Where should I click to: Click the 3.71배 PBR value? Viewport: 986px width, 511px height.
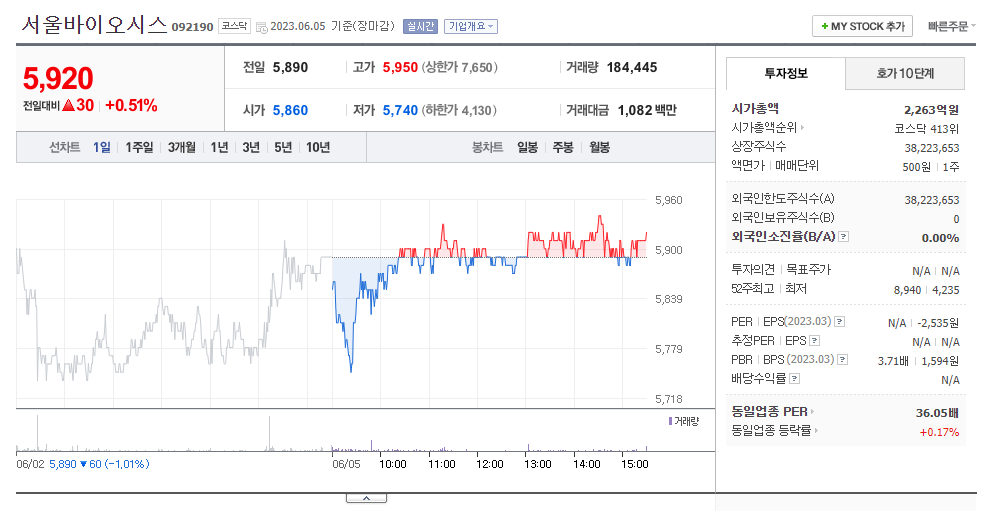tap(893, 361)
